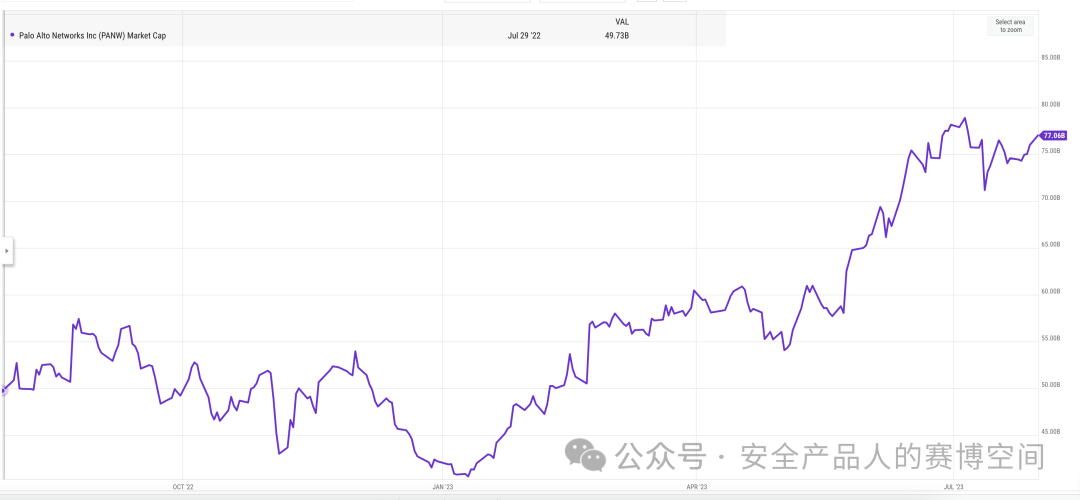Screen dimensions: 1080x500
Task: Click the VAL column header
Action: [x=621, y=22]
